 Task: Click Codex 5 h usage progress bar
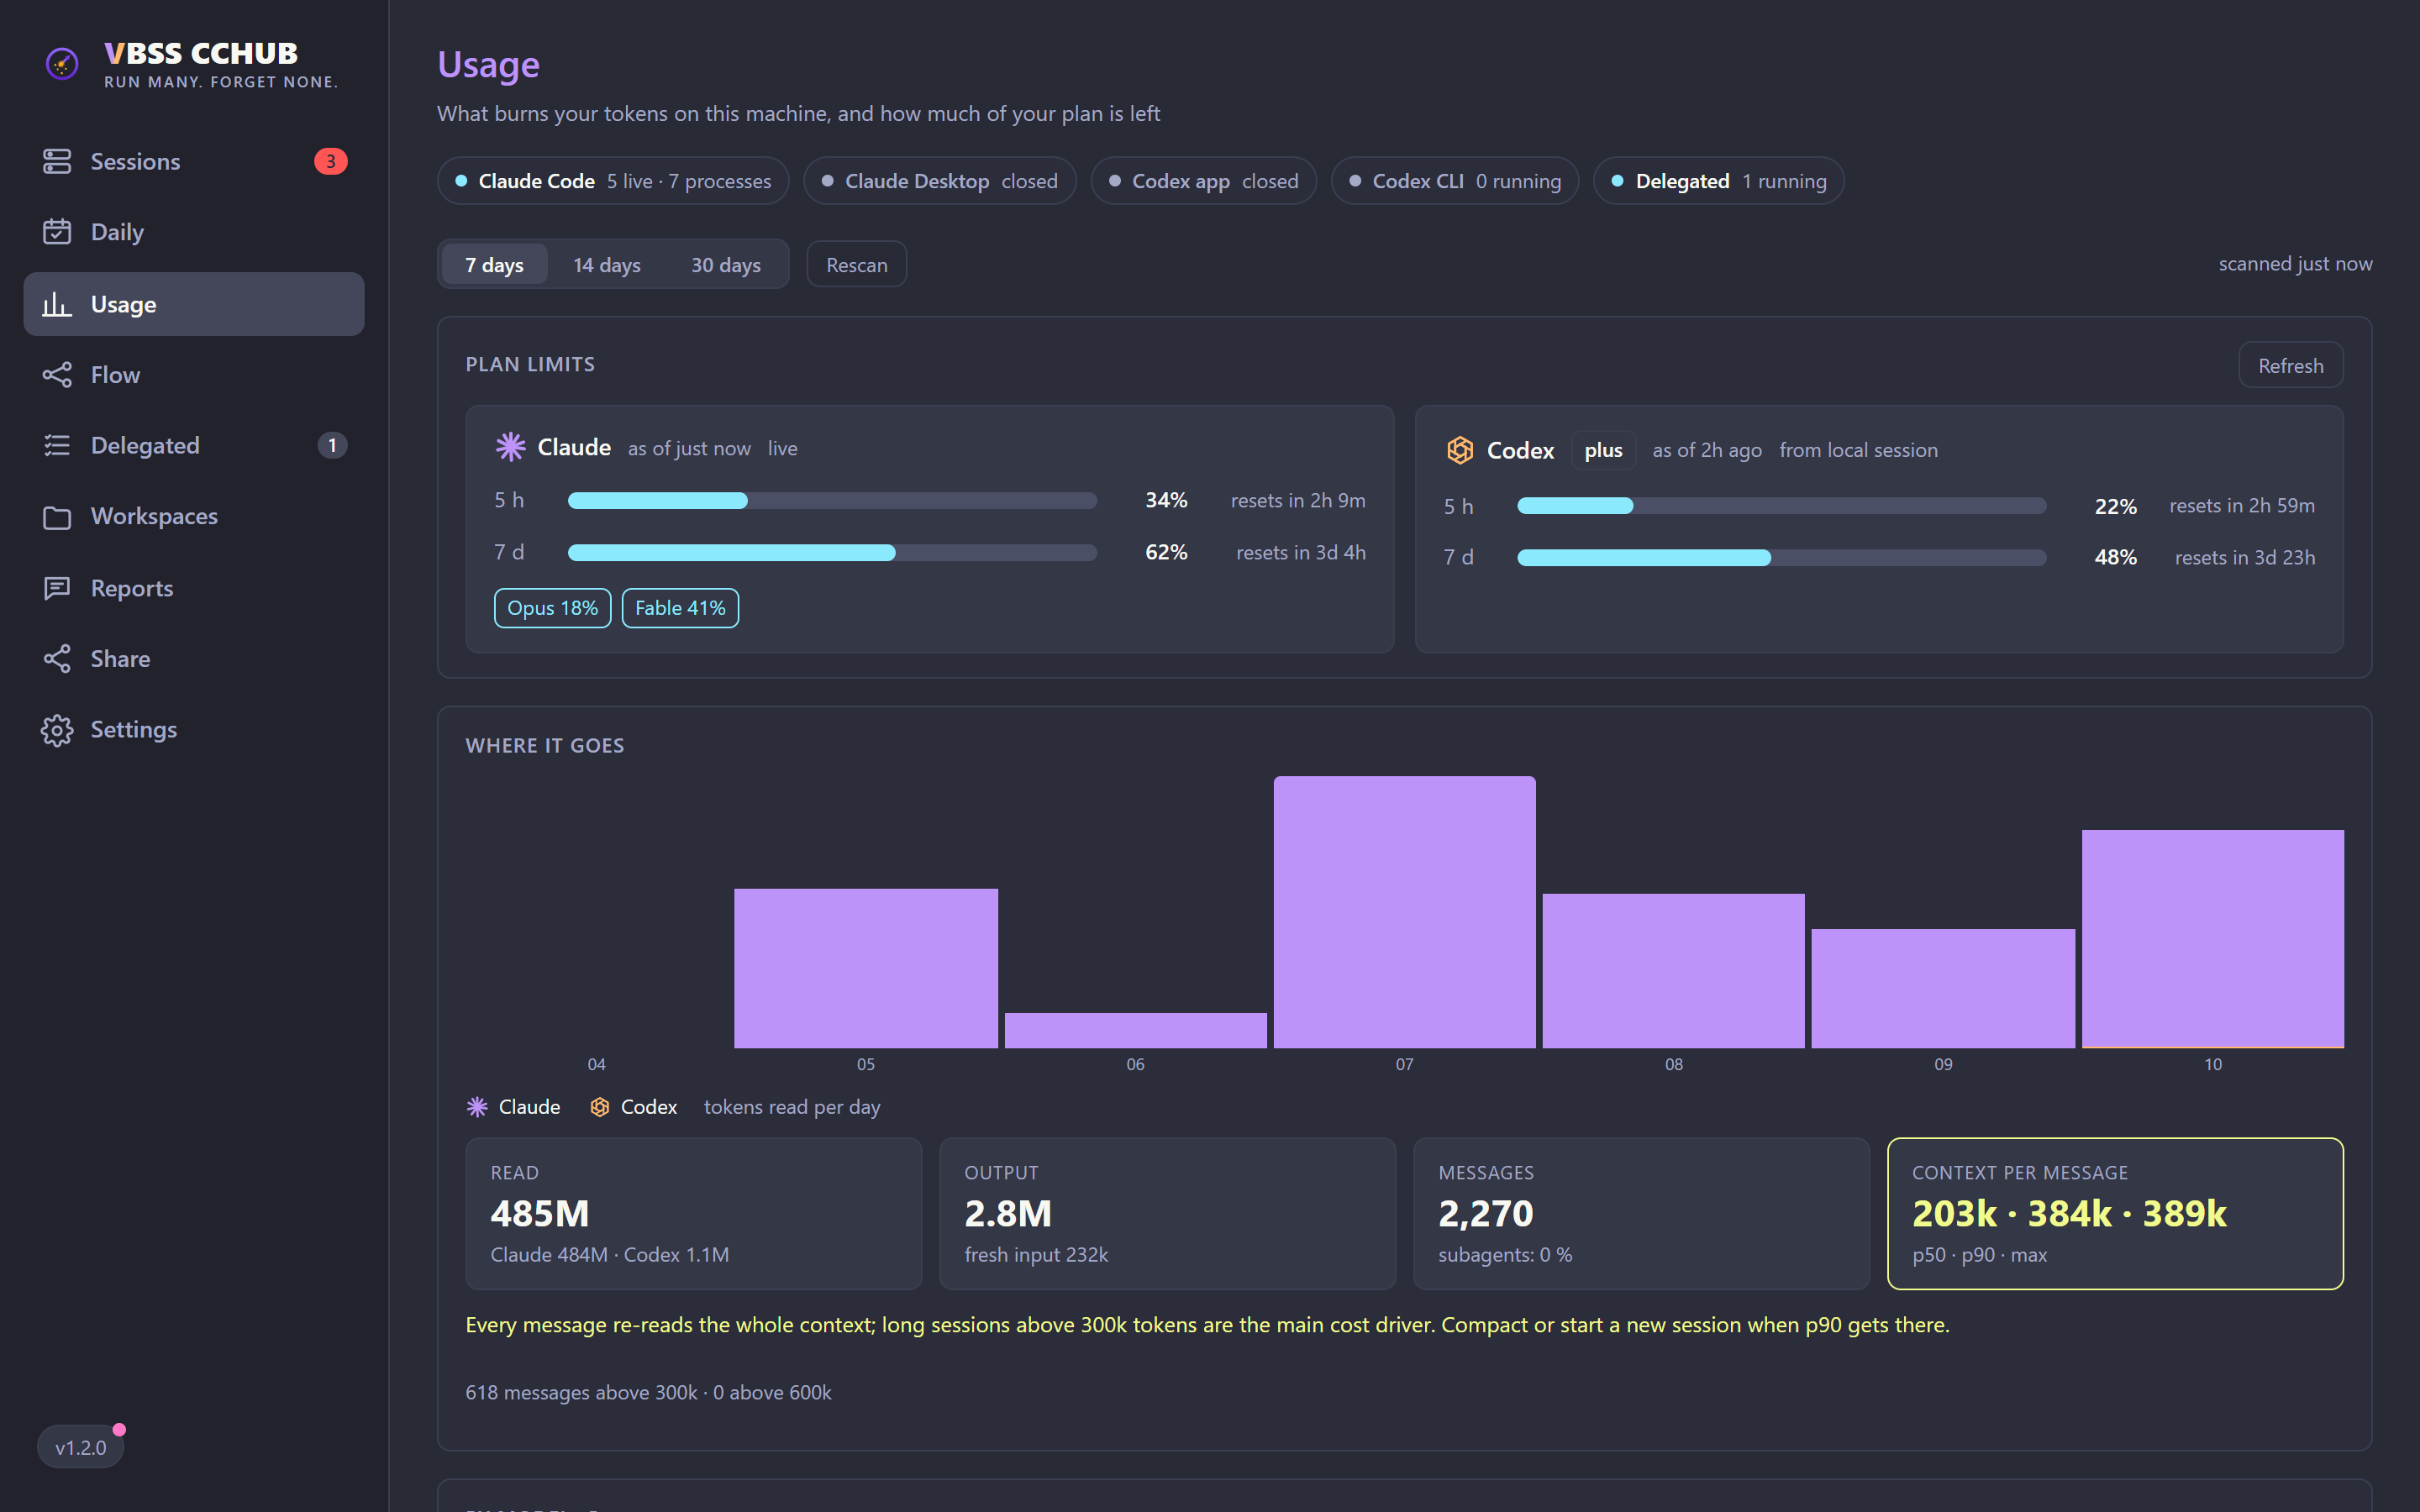tap(1782, 506)
